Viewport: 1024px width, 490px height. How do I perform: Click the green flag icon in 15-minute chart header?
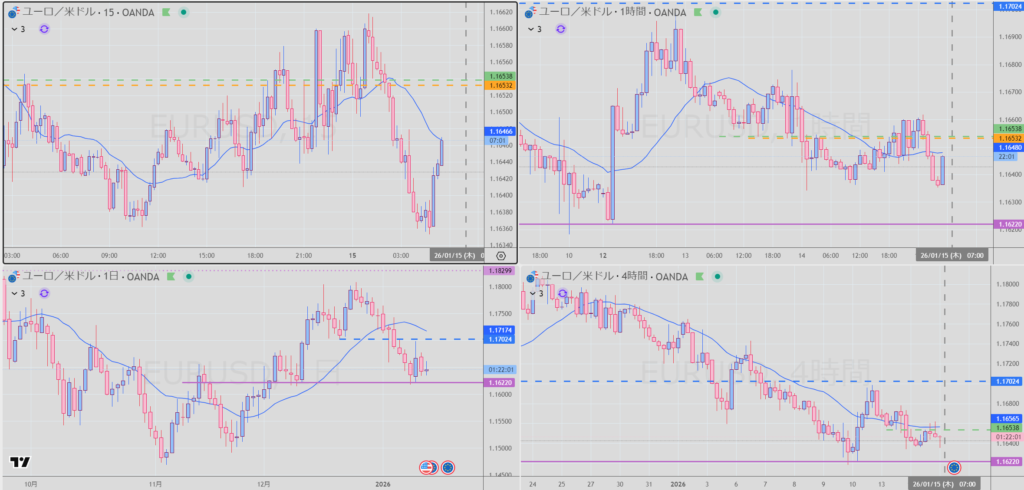tap(169, 12)
